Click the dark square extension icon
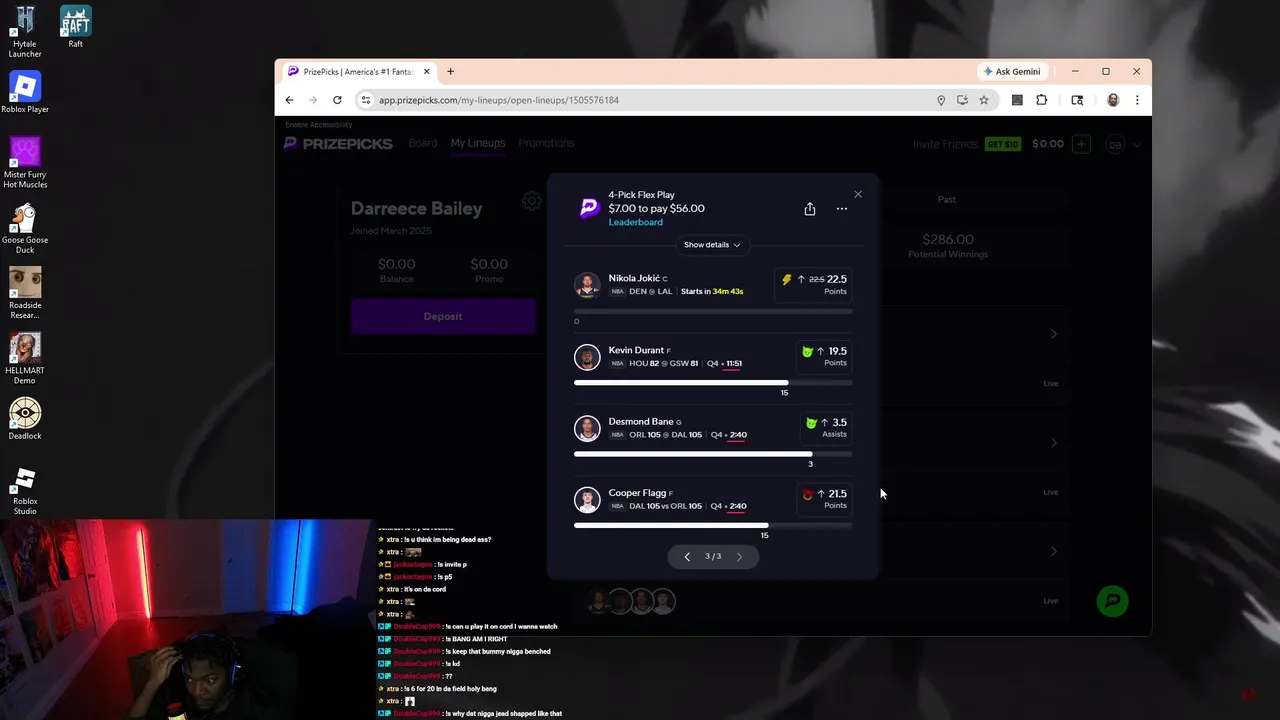 1017,100
